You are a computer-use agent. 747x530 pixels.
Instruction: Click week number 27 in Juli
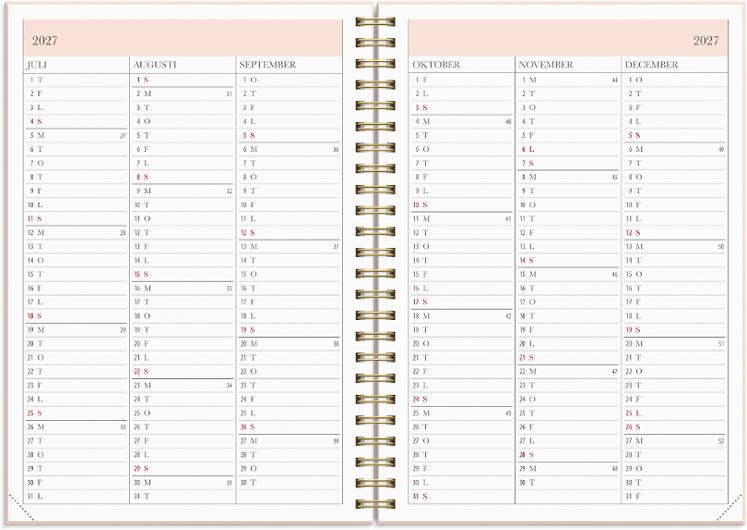click(122, 135)
